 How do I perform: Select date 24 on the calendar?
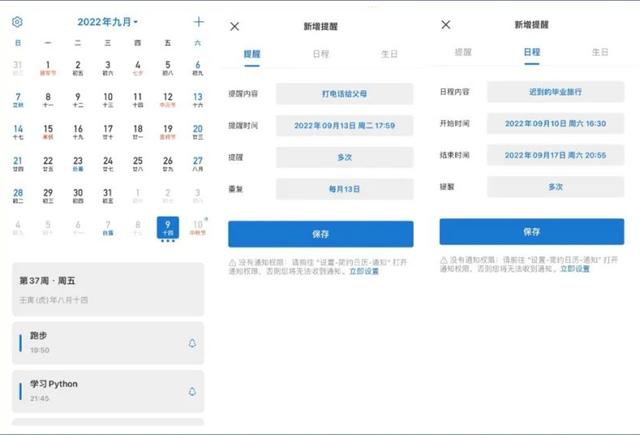(x=108, y=164)
